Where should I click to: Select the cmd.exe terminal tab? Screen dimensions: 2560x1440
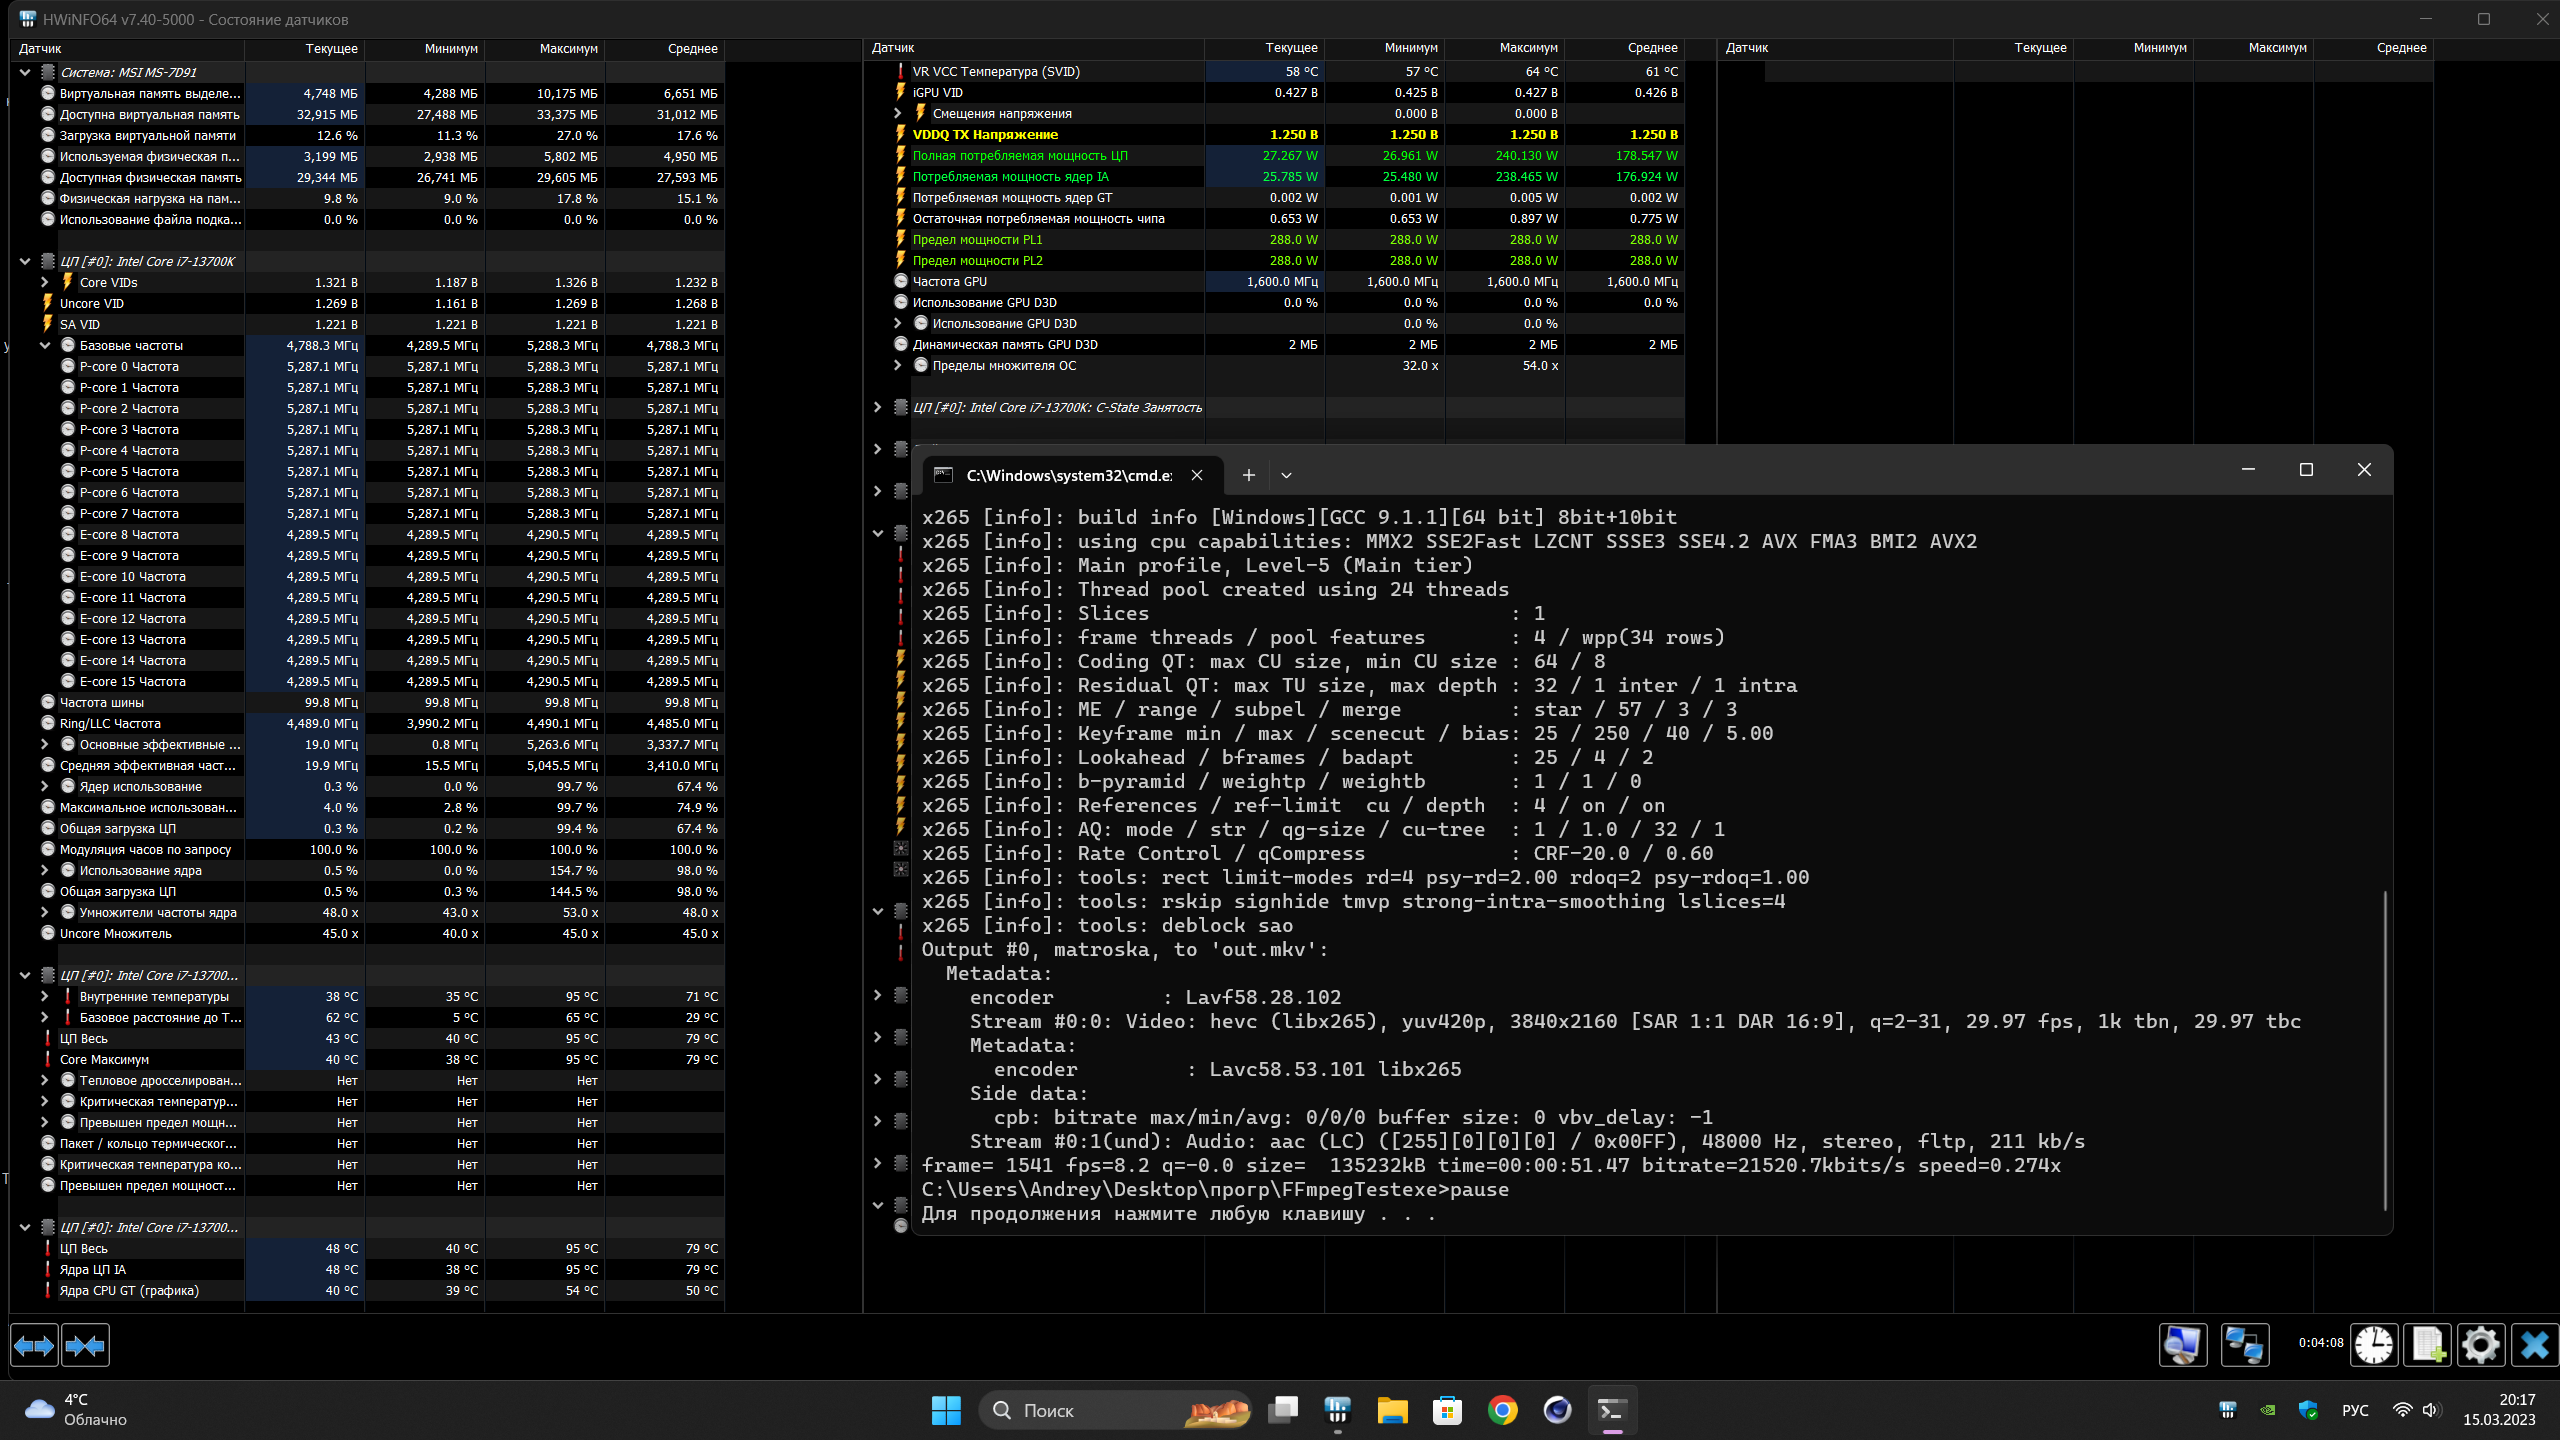point(1068,476)
